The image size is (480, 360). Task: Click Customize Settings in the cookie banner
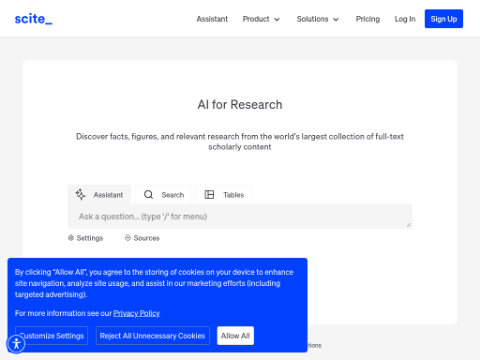51,336
